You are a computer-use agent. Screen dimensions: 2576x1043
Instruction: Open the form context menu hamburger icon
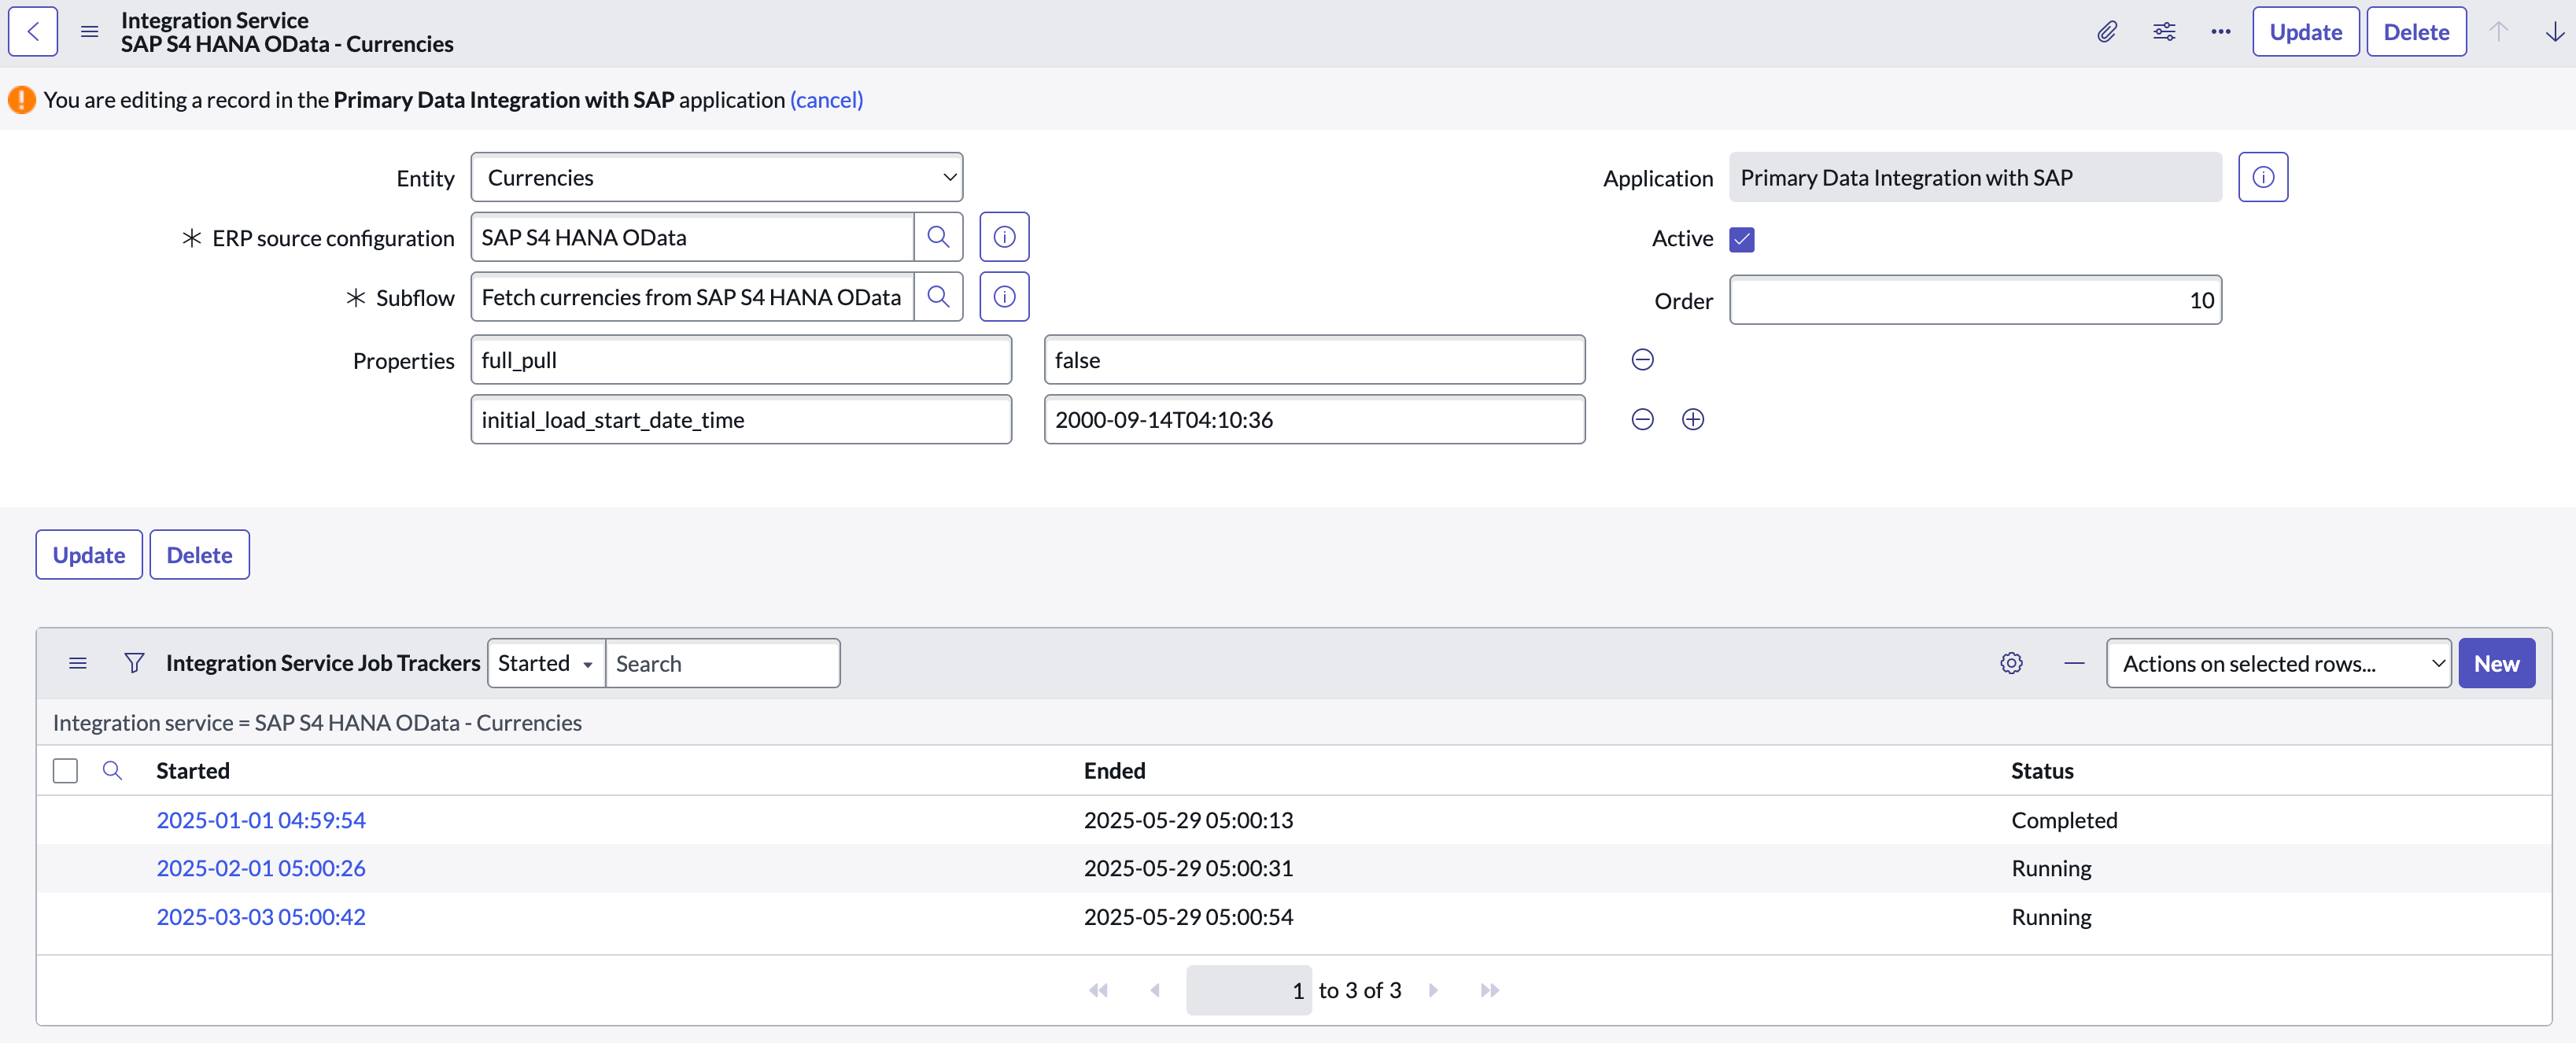pyautogui.click(x=89, y=32)
